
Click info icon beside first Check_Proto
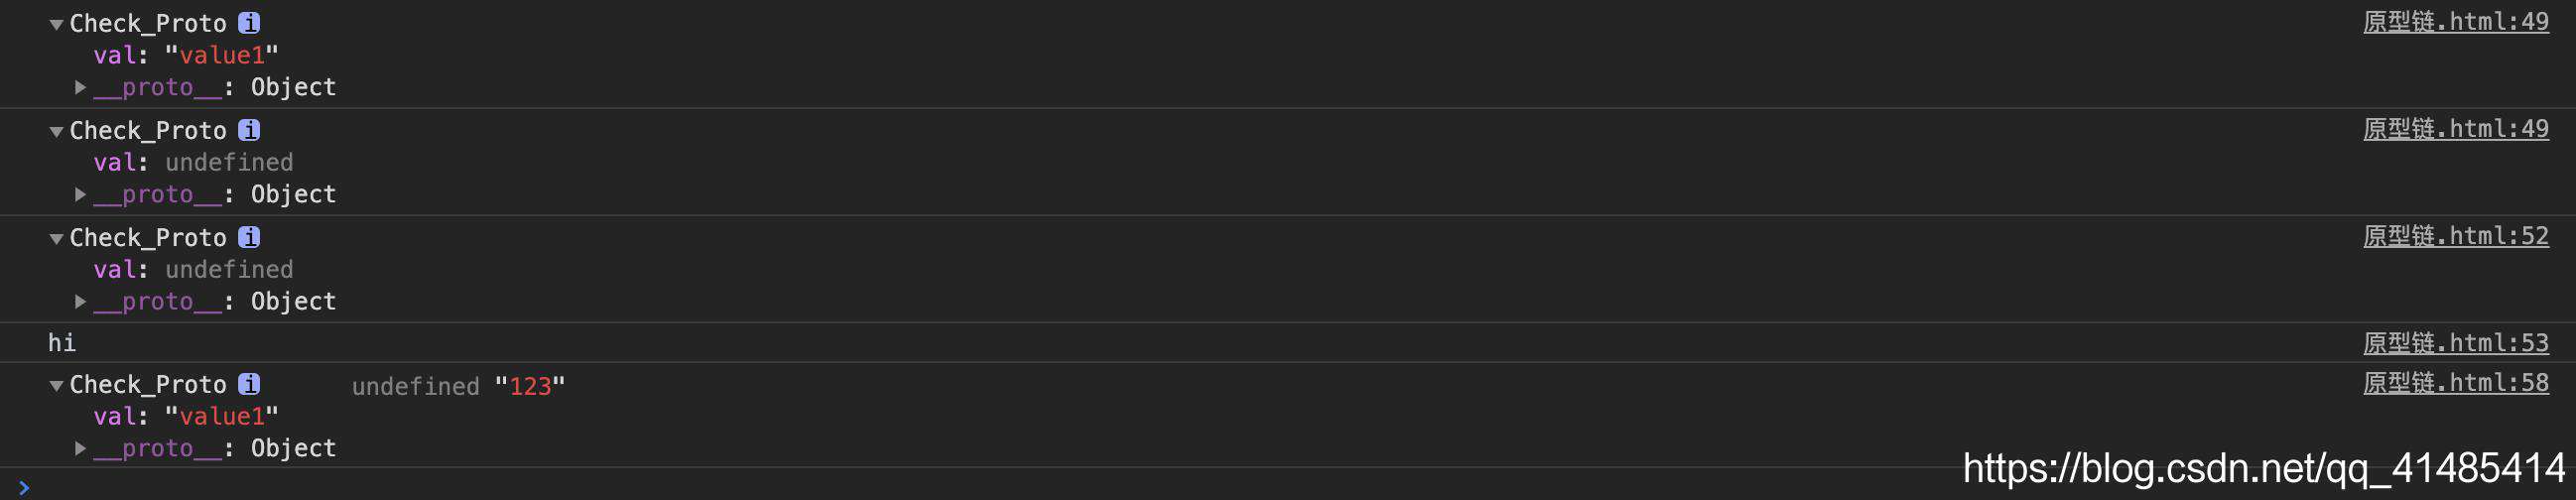tap(249, 23)
